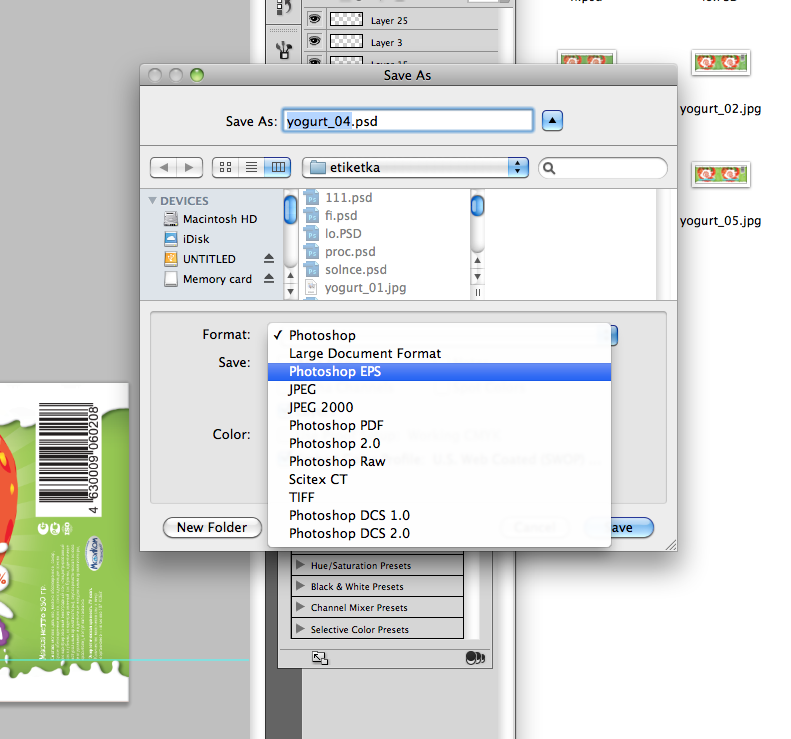
Task: Select Large Document Format option
Action: point(439,354)
